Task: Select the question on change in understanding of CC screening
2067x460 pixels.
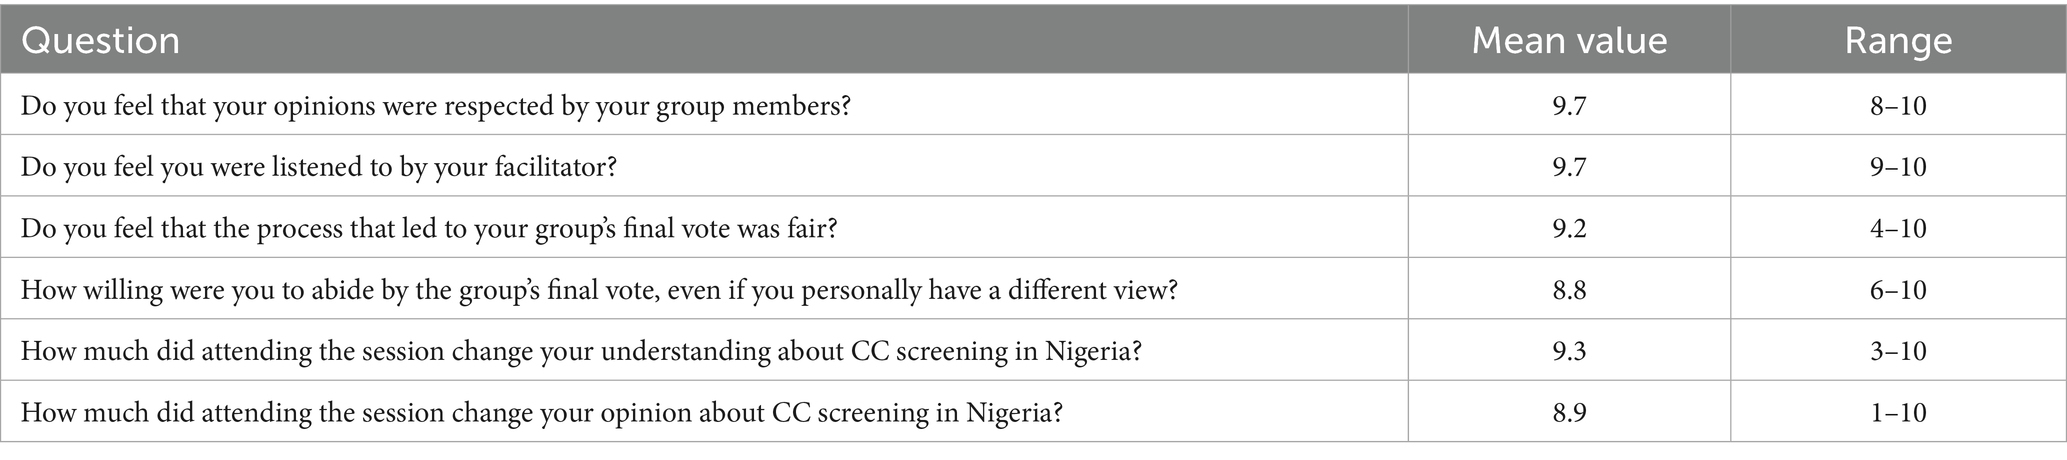Action: tap(581, 352)
